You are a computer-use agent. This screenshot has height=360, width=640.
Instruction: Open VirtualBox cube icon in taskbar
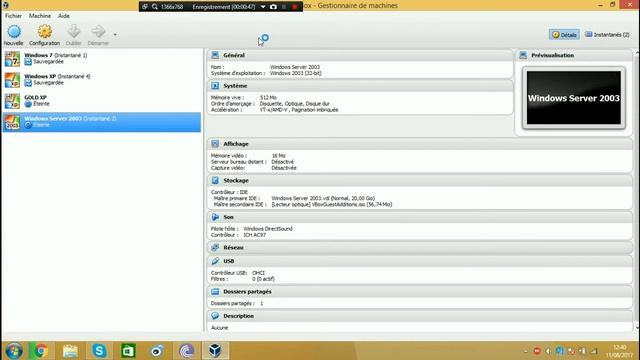coord(215,351)
